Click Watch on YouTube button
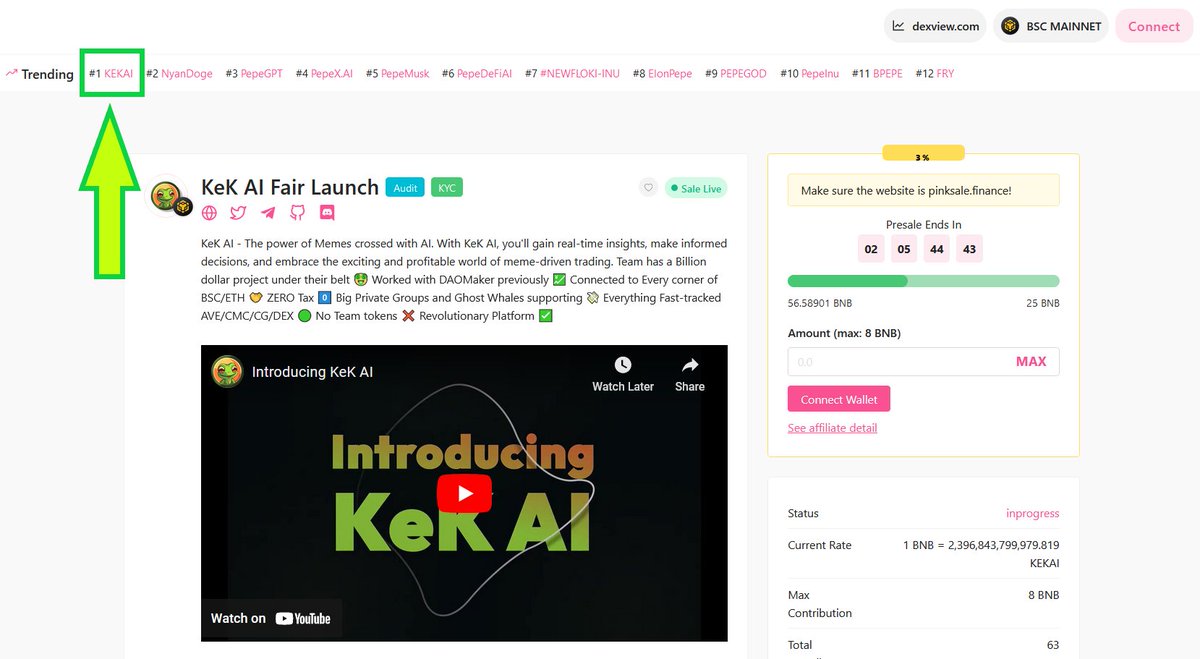This screenshot has width=1200, height=659. pyautogui.click(x=271, y=618)
